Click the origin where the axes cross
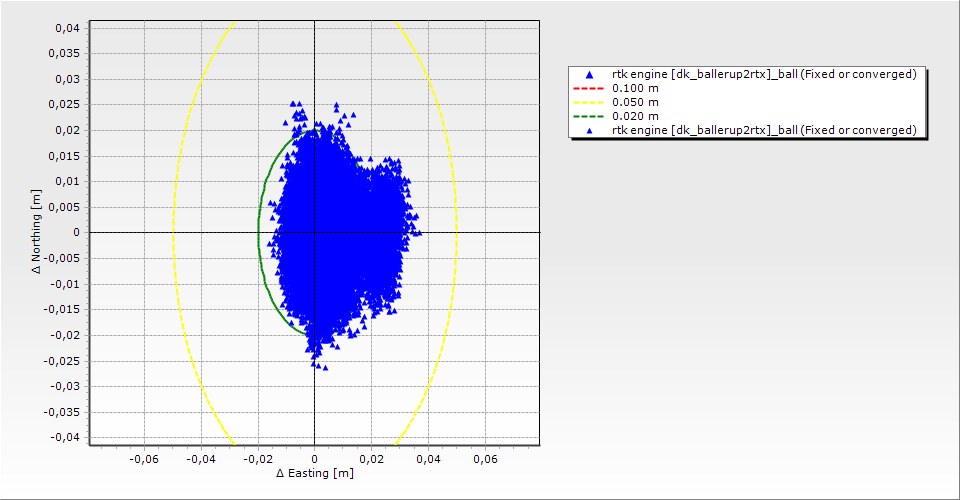The image size is (960, 500). point(315,233)
